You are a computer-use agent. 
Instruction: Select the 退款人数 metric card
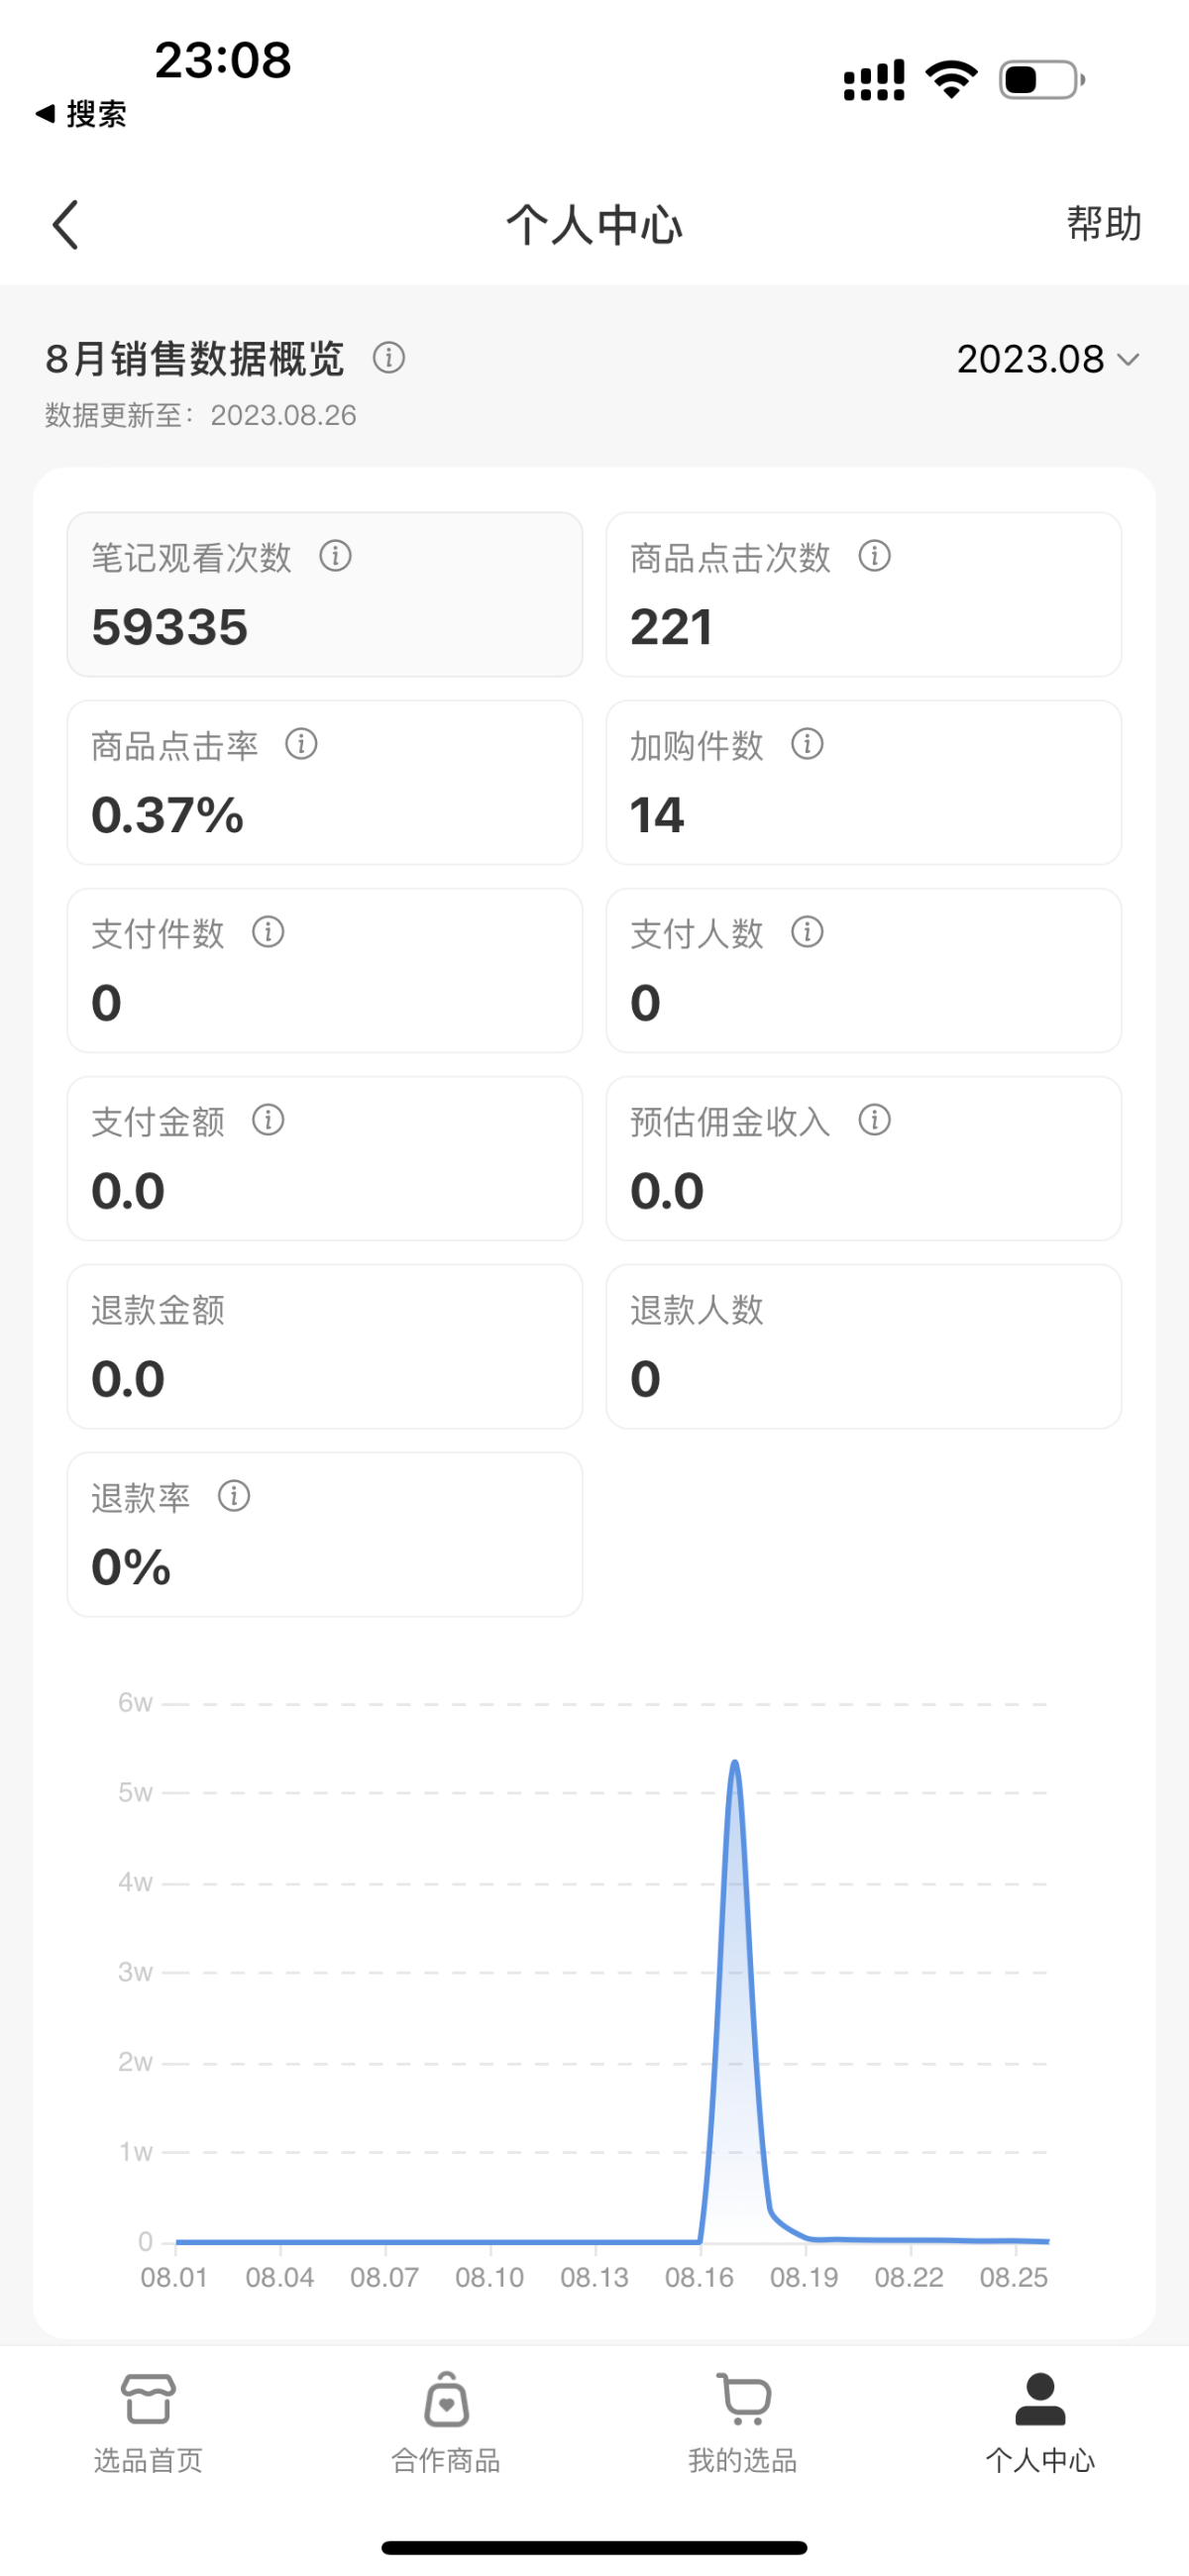click(863, 1347)
